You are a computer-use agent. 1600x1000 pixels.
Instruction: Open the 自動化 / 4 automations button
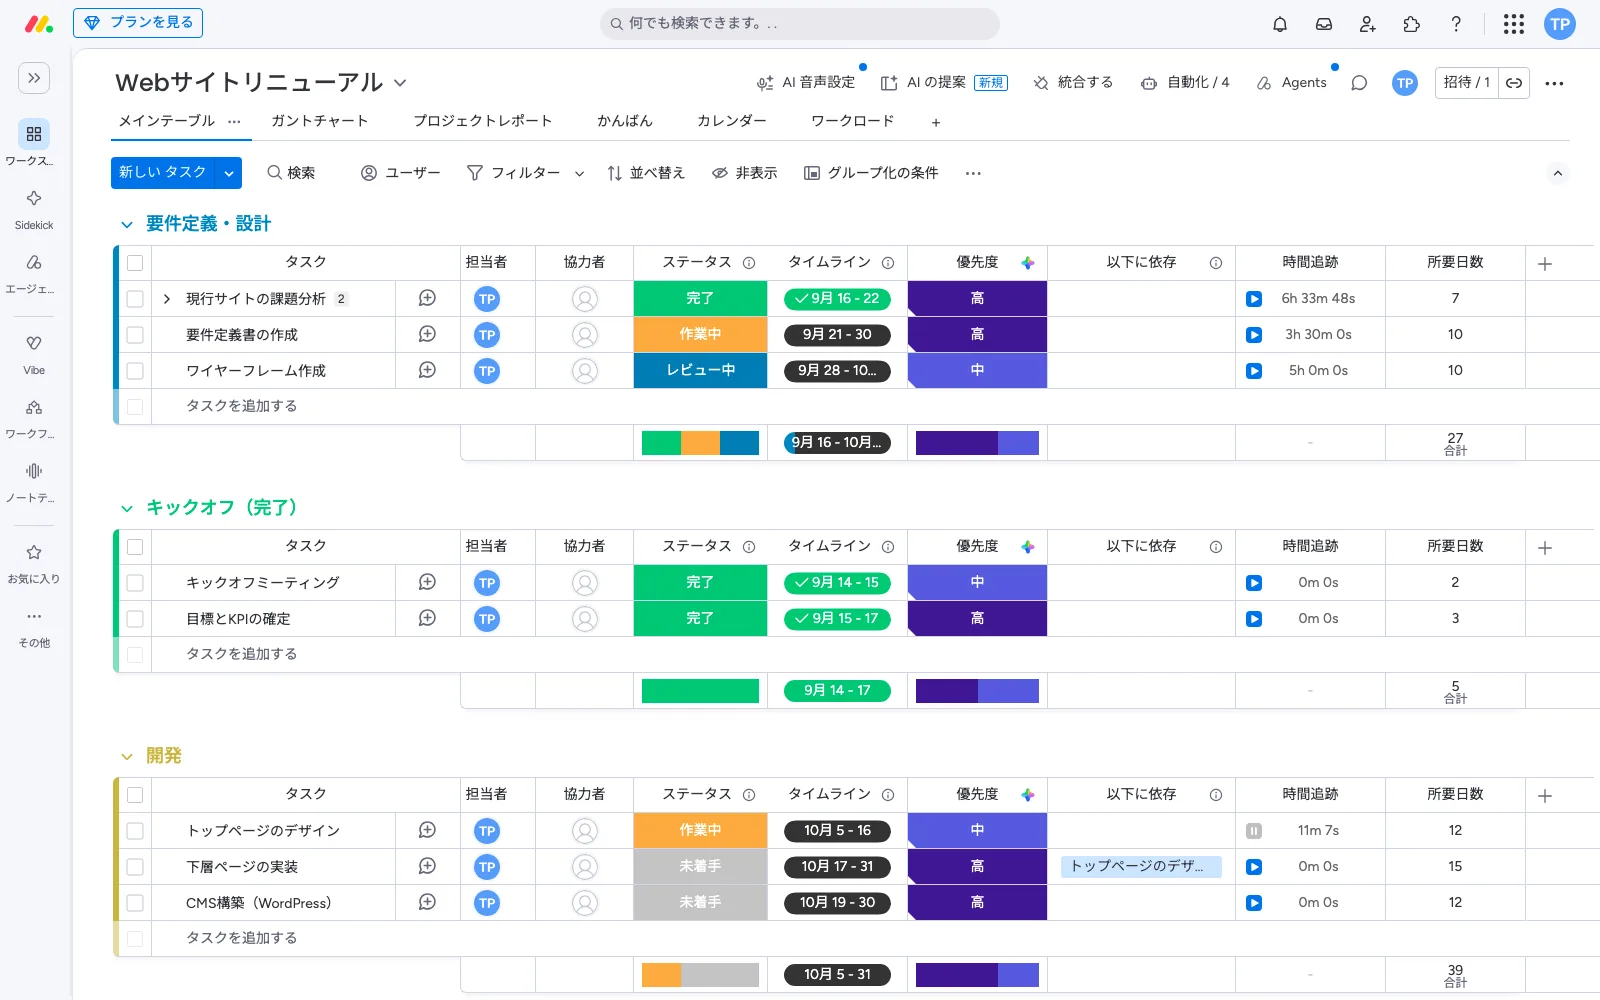coord(1185,83)
